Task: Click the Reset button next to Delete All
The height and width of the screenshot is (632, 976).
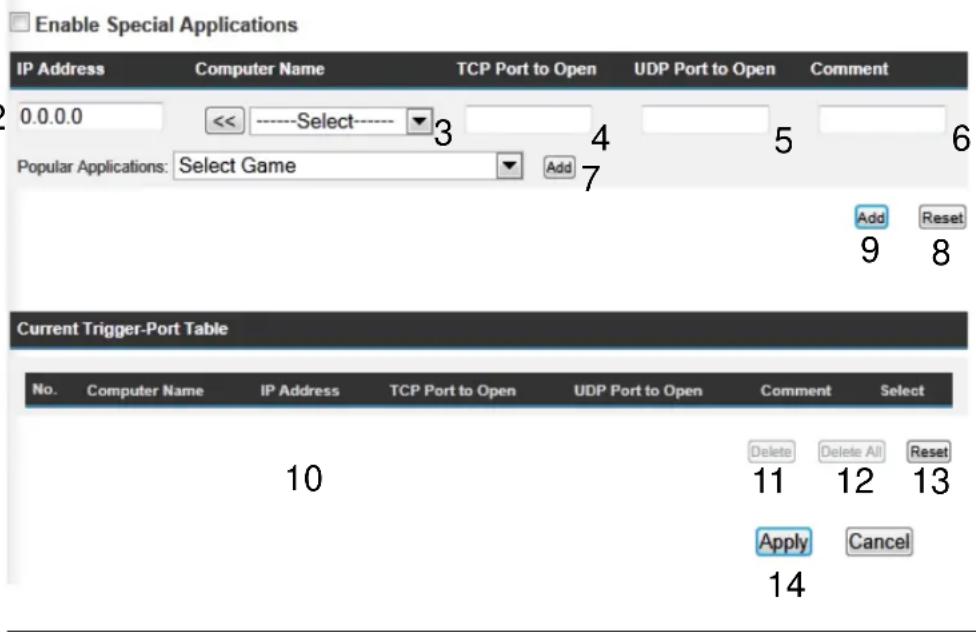Action: coord(929,451)
